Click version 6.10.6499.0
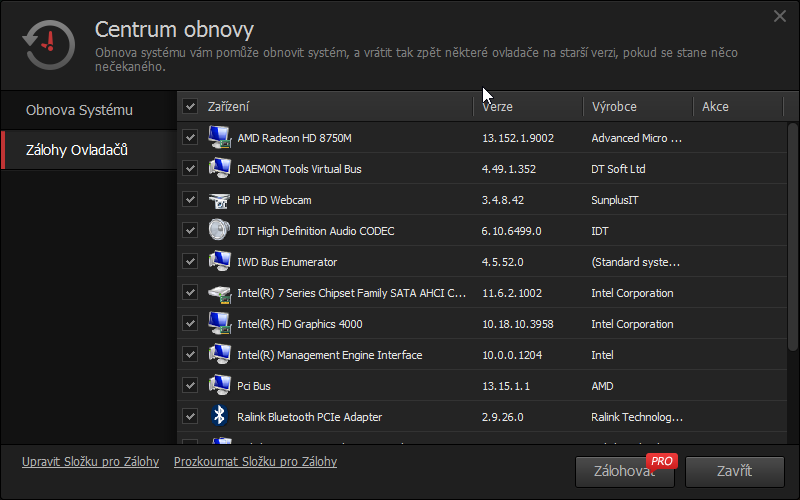 click(x=511, y=231)
